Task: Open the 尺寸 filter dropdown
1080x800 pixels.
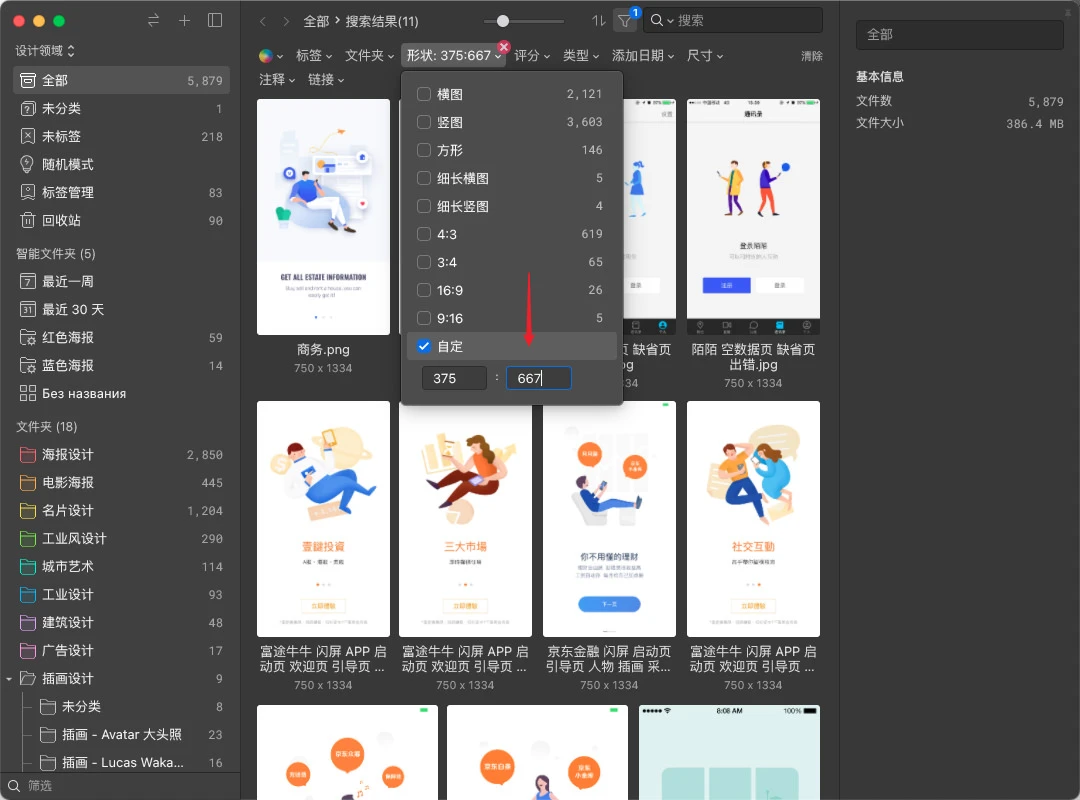Action: 704,56
